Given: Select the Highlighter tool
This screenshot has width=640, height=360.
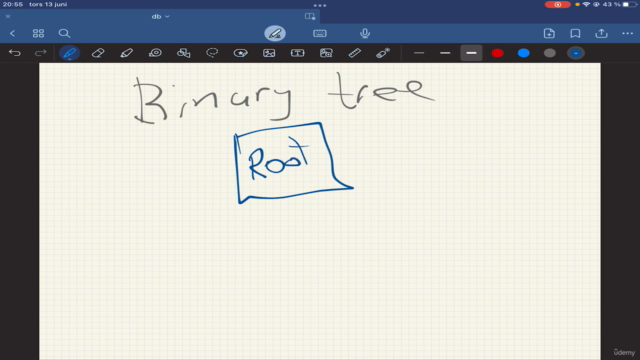Looking at the screenshot, I should pos(127,53).
